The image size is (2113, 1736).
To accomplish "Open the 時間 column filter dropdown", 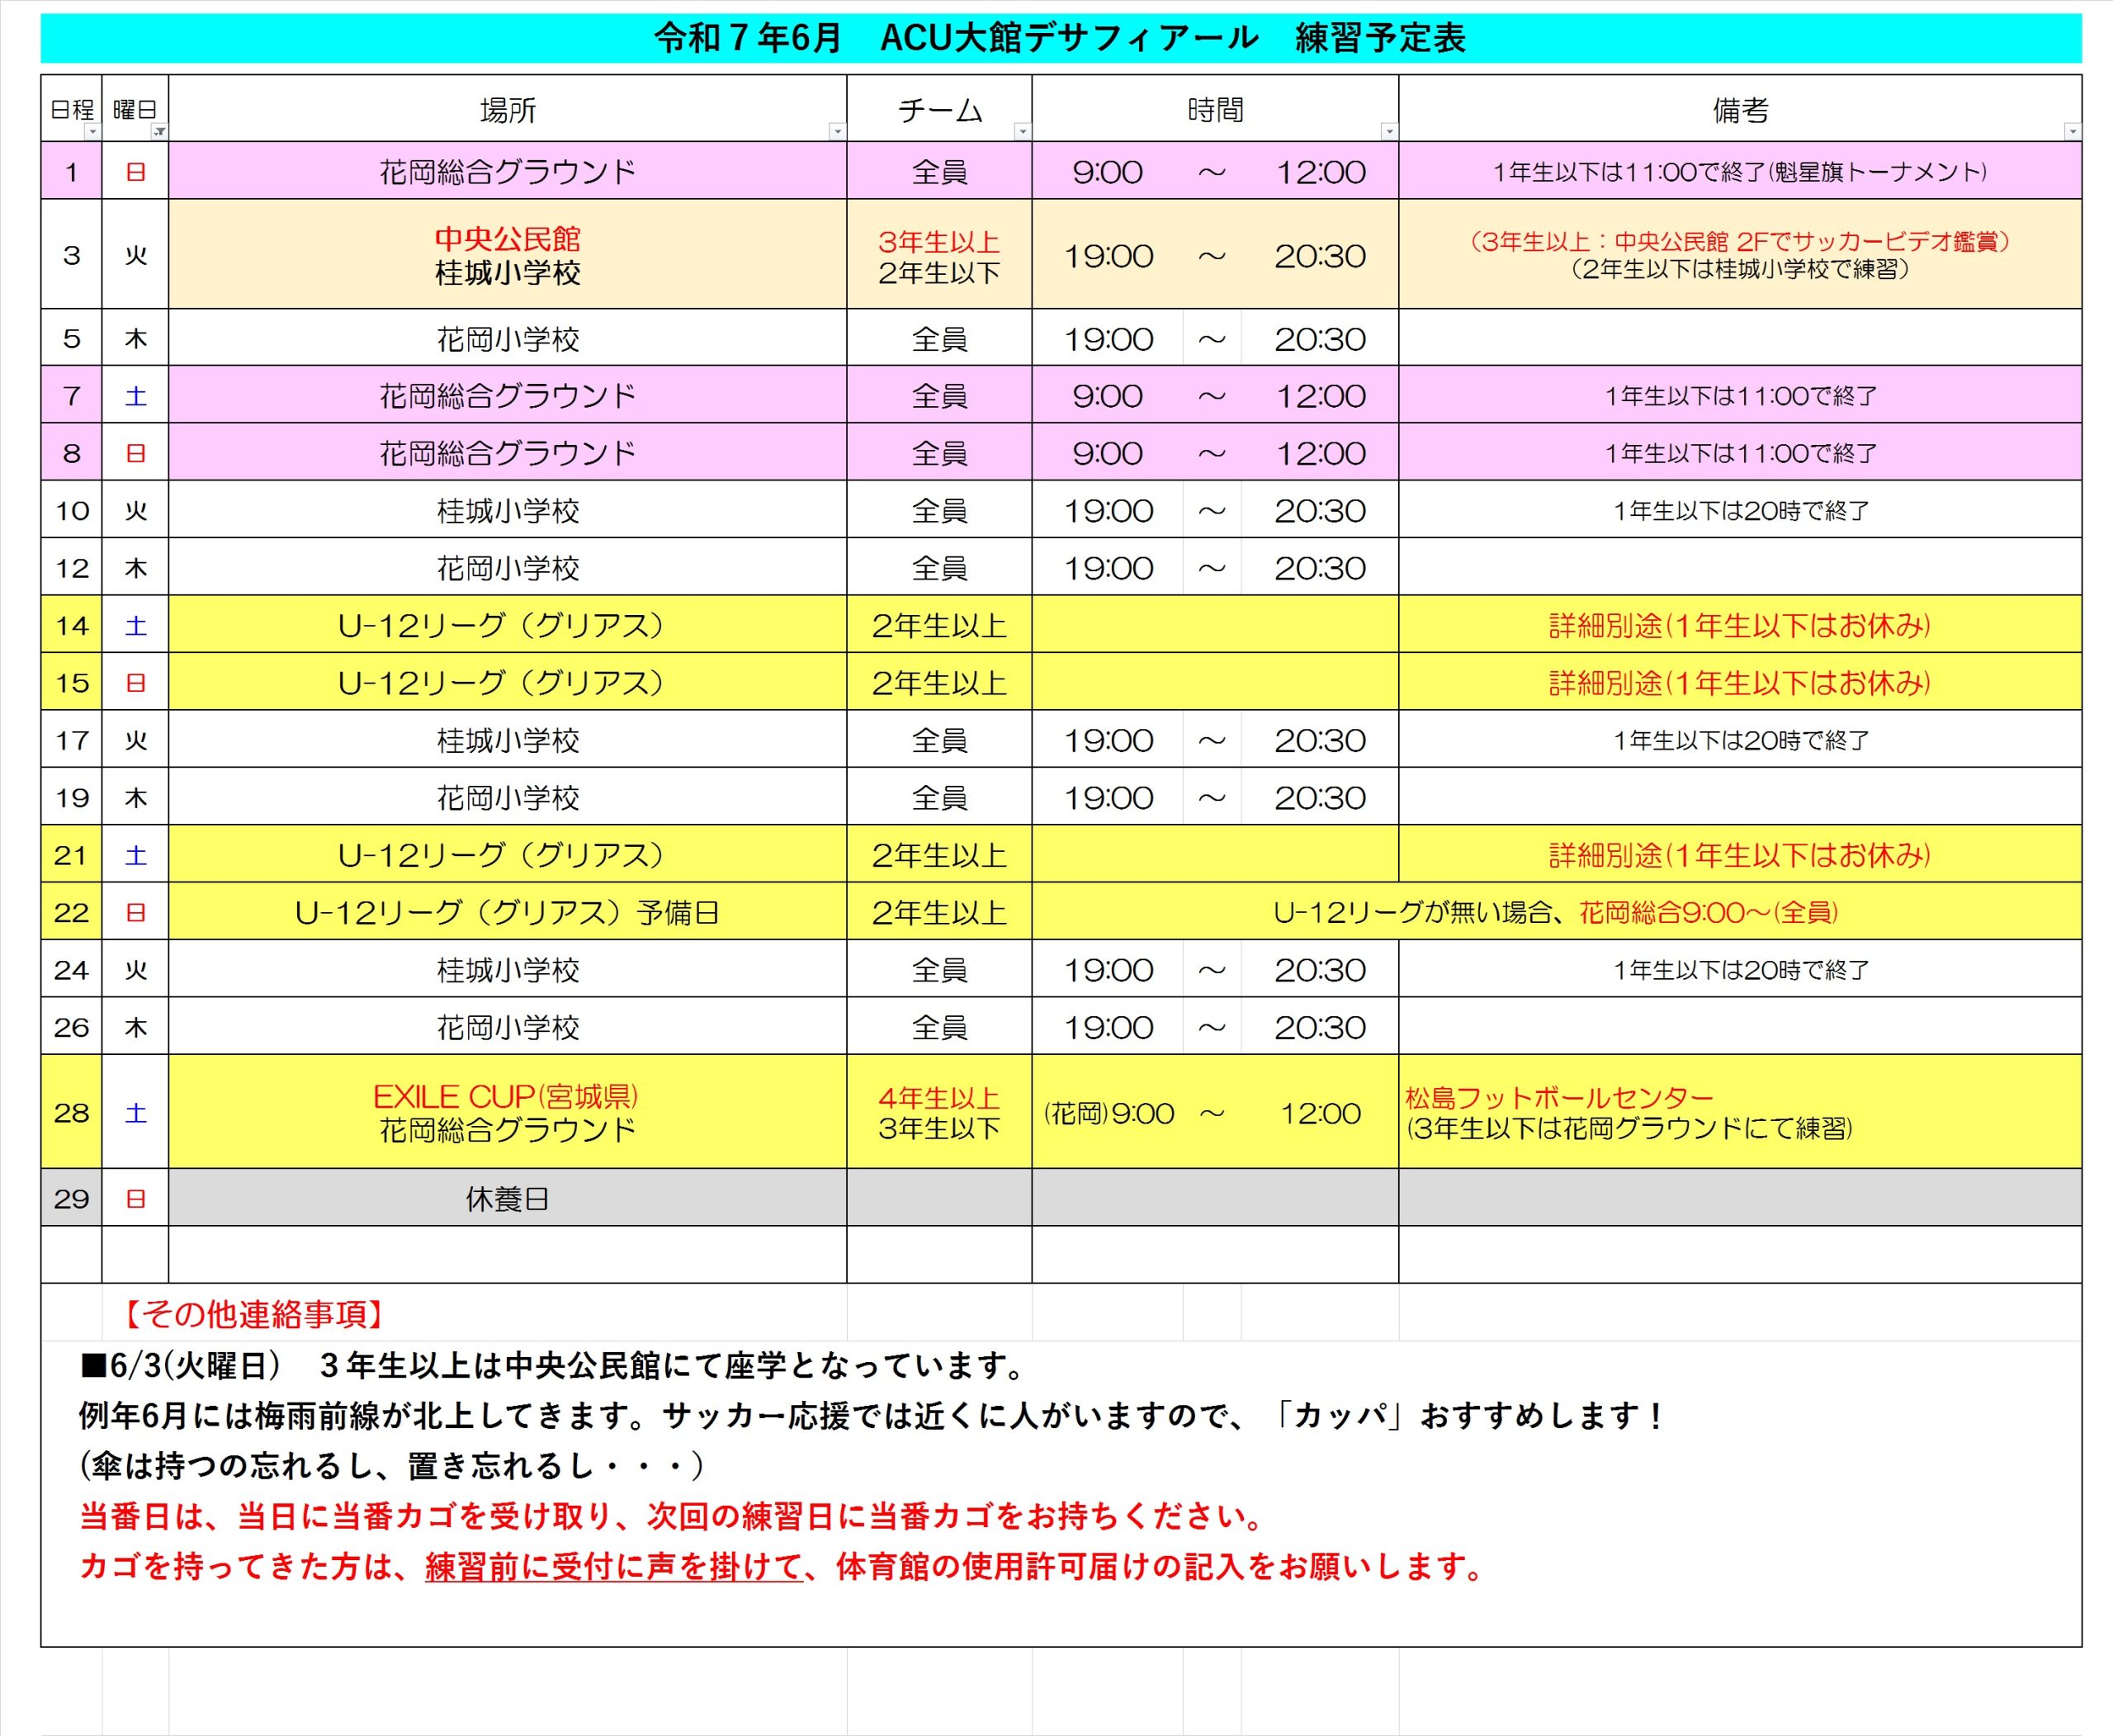I will click(x=1389, y=132).
